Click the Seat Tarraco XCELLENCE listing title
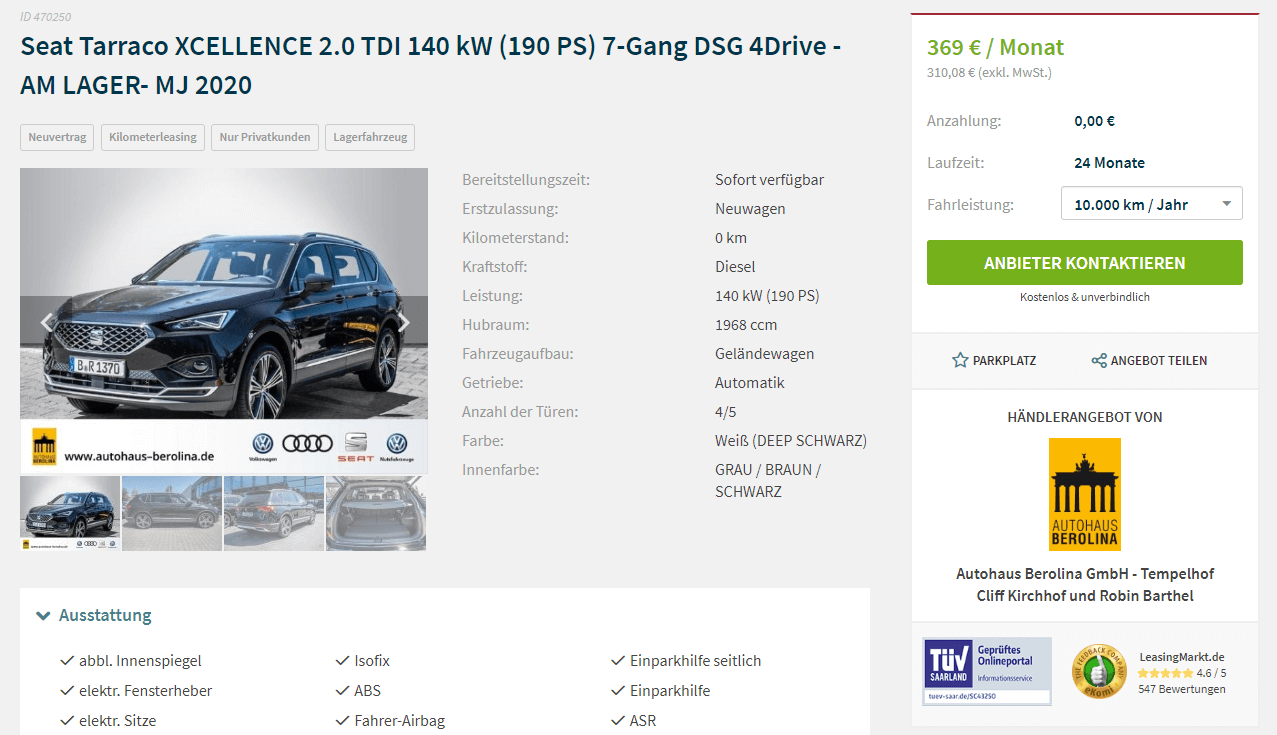This screenshot has width=1277, height=735. 431,66
